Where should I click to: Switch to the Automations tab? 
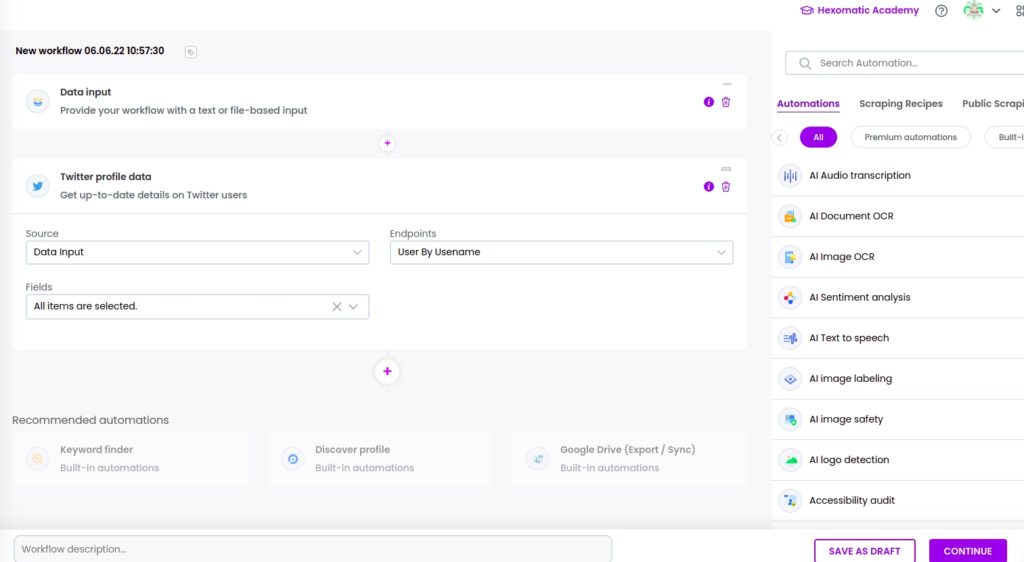pyautogui.click(x=808, y=104)
